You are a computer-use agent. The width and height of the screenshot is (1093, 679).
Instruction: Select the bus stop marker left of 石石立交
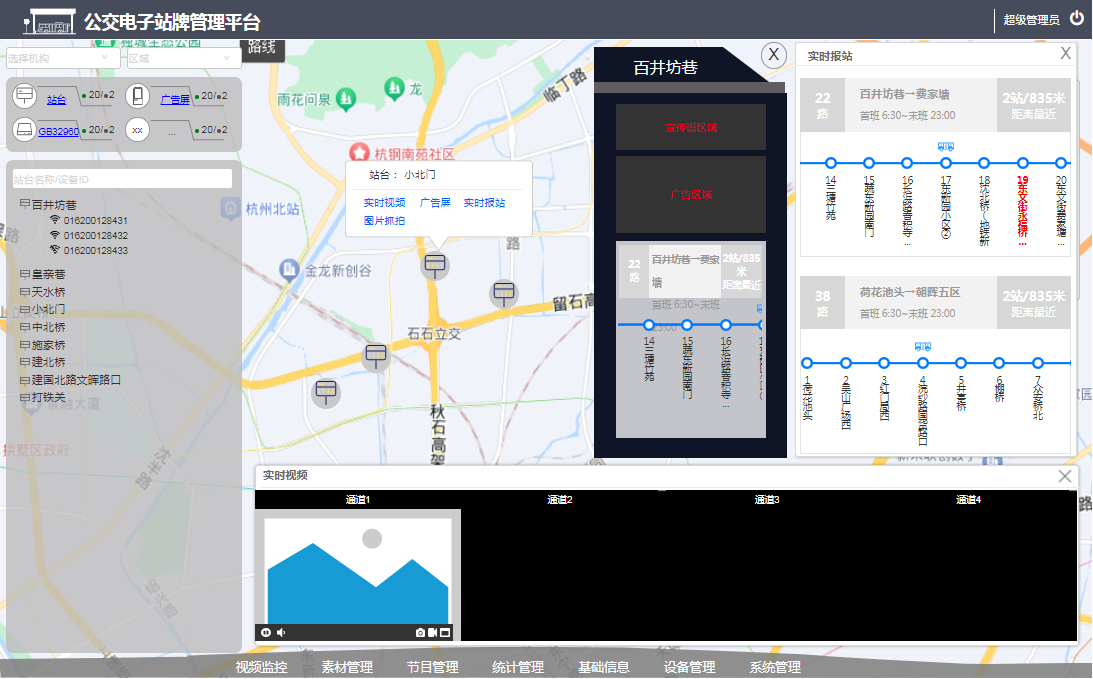pyautogui.click(x=376, y=356)
